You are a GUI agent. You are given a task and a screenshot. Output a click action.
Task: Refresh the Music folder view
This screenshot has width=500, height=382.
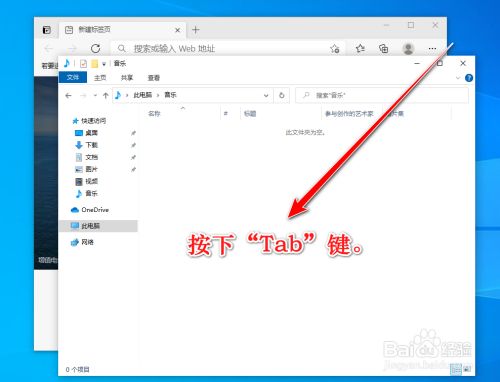coord(281,95)
